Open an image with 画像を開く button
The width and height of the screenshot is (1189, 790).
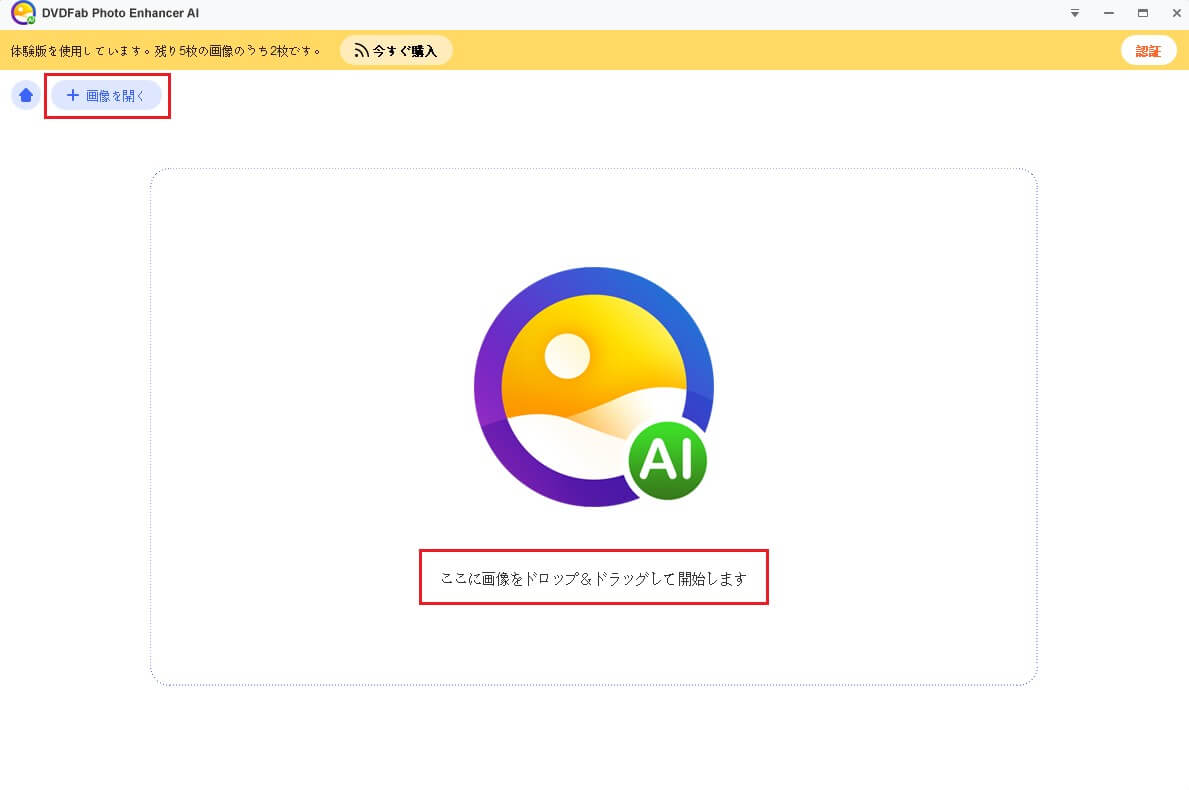[x=107, y=96]
